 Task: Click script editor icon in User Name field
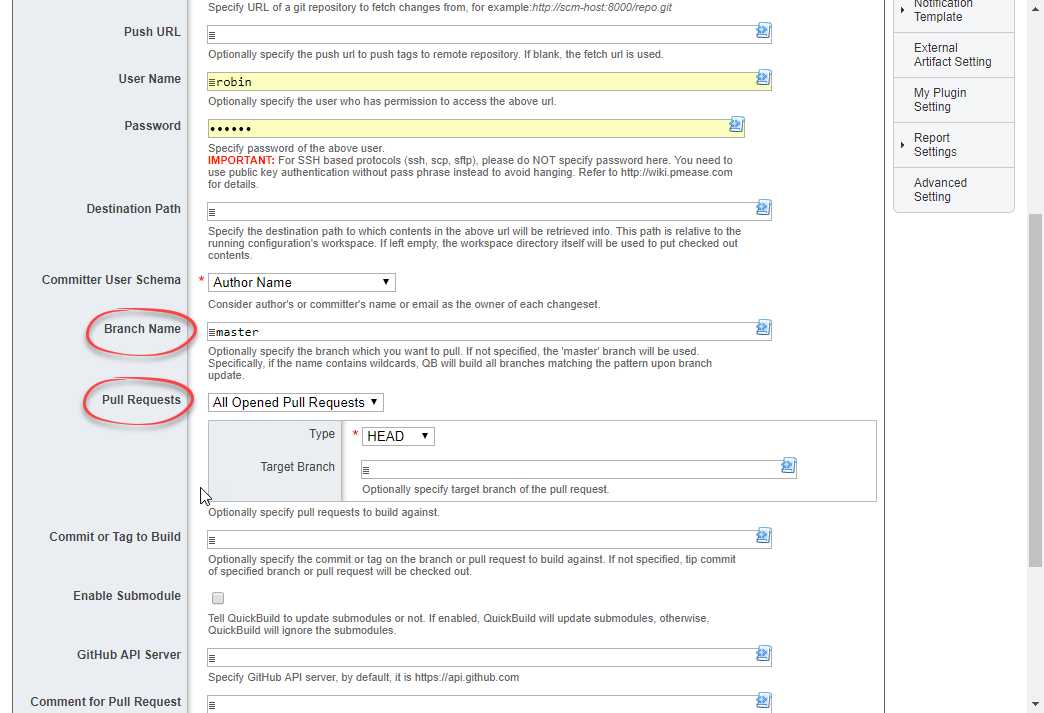(763, 79)
